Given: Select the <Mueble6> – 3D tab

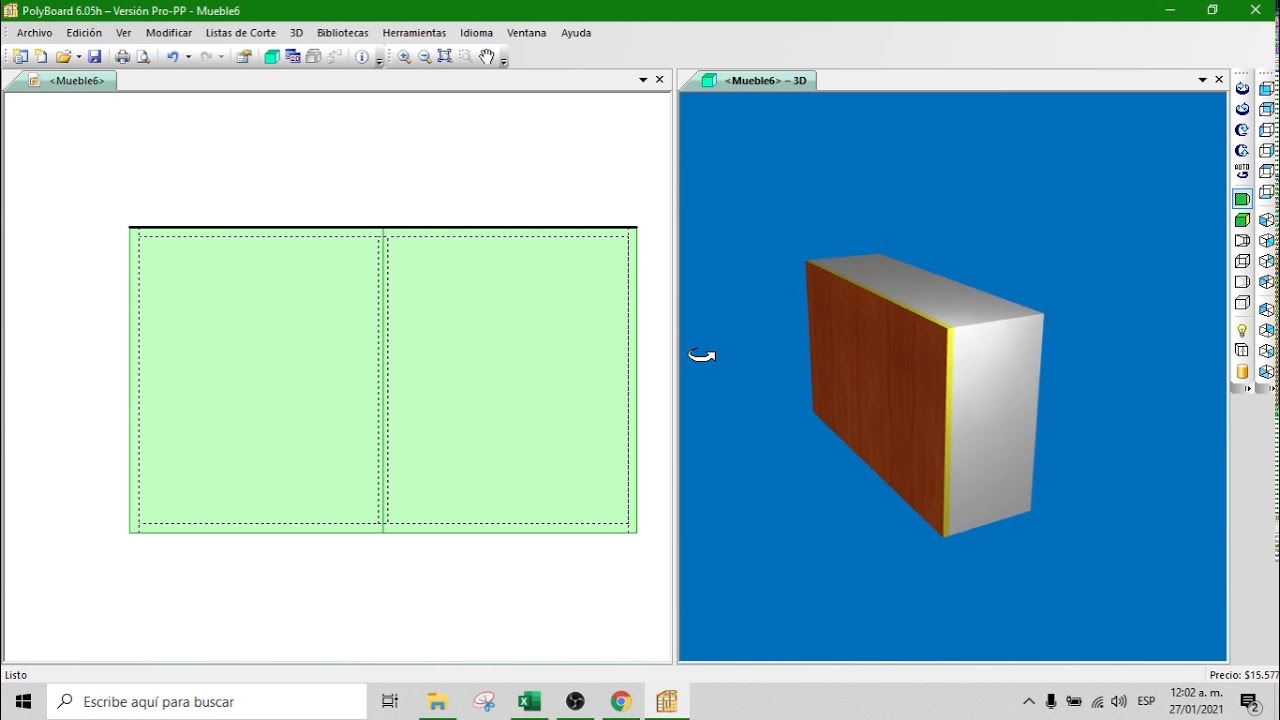Looking at the screenshot, I should [x=757, y=81].
